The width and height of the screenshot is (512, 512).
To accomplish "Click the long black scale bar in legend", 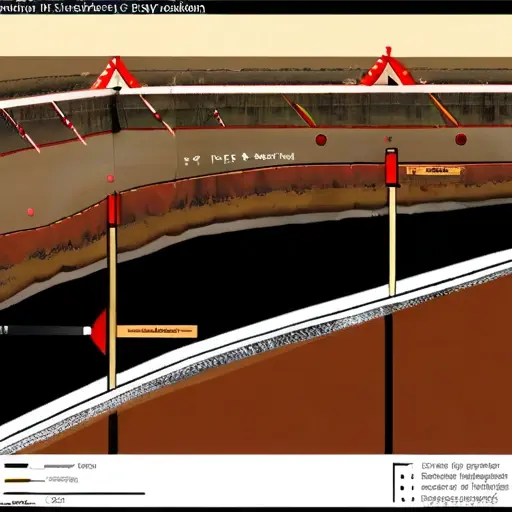I will [x=74, y=493].
